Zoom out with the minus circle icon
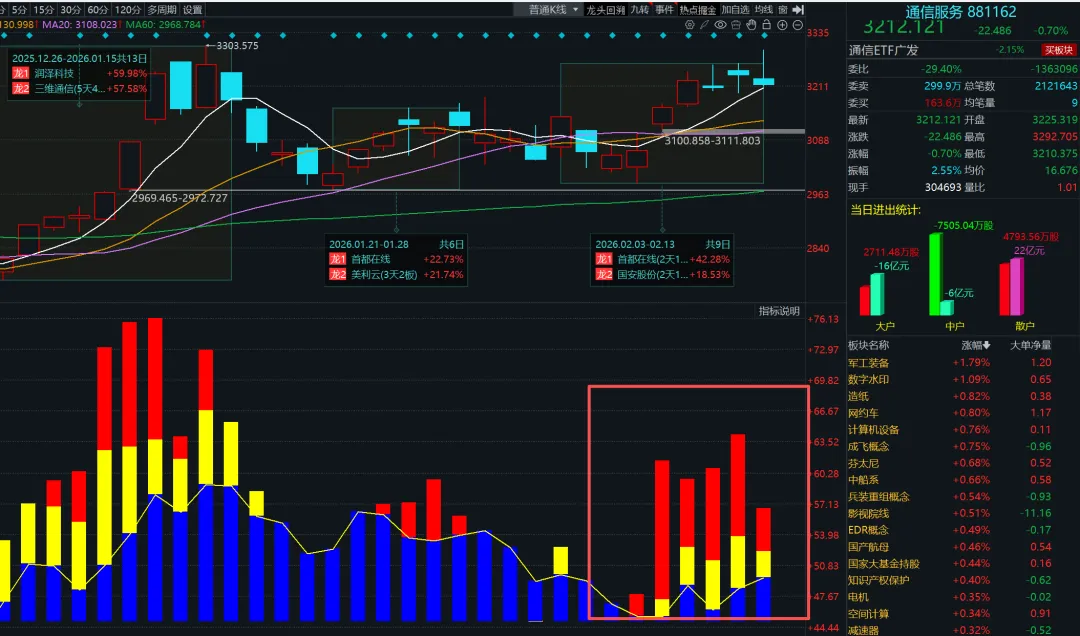 pos(798,25)
